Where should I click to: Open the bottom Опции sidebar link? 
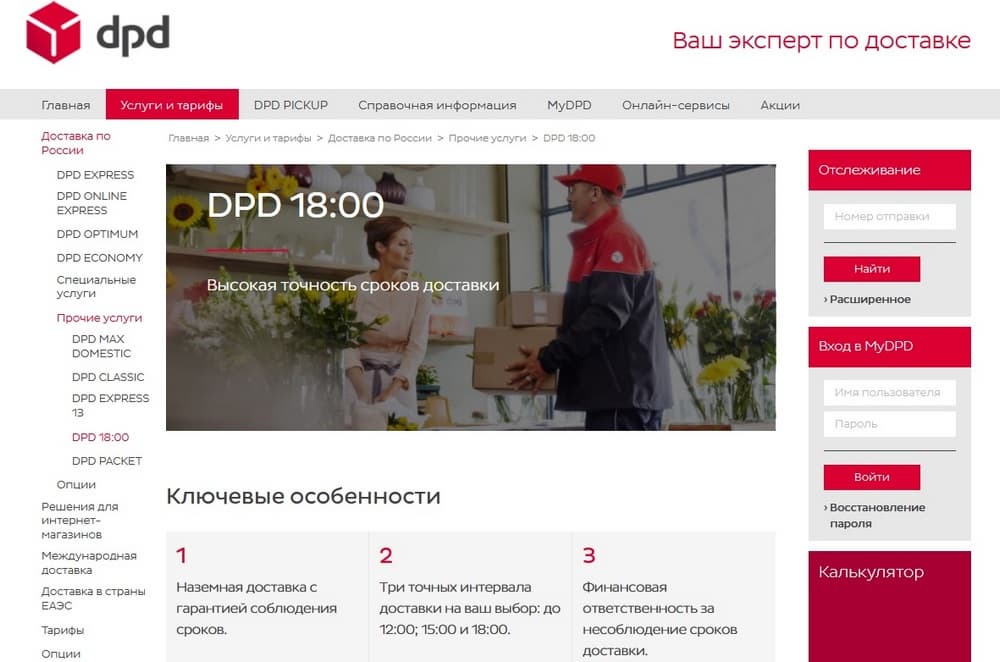[61, 654]
